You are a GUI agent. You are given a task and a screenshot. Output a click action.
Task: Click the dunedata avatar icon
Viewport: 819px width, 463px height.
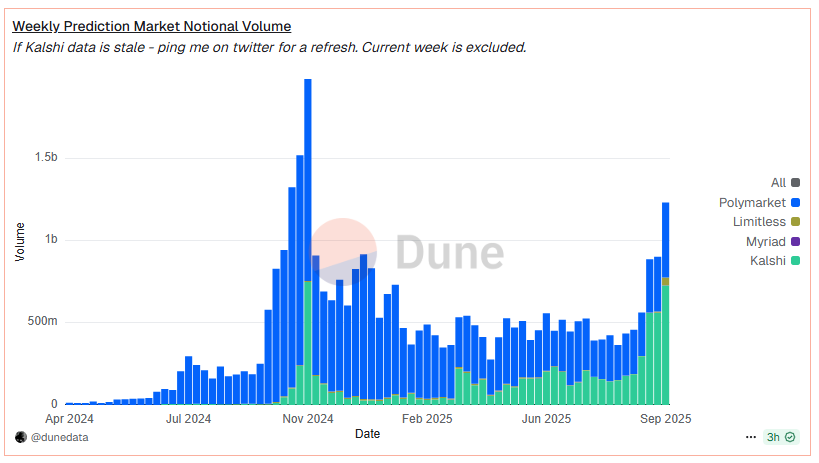coord(21,437)
